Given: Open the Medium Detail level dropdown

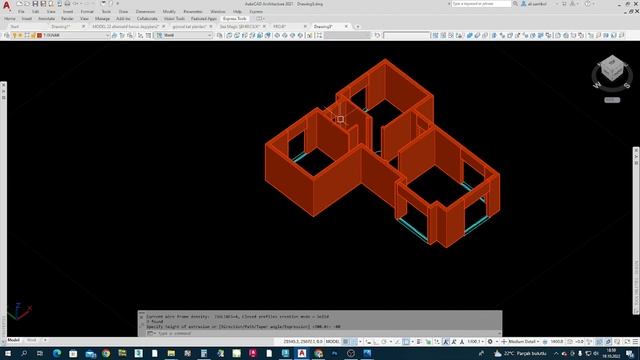Looking at the screenshot, I should coord(524,342).
